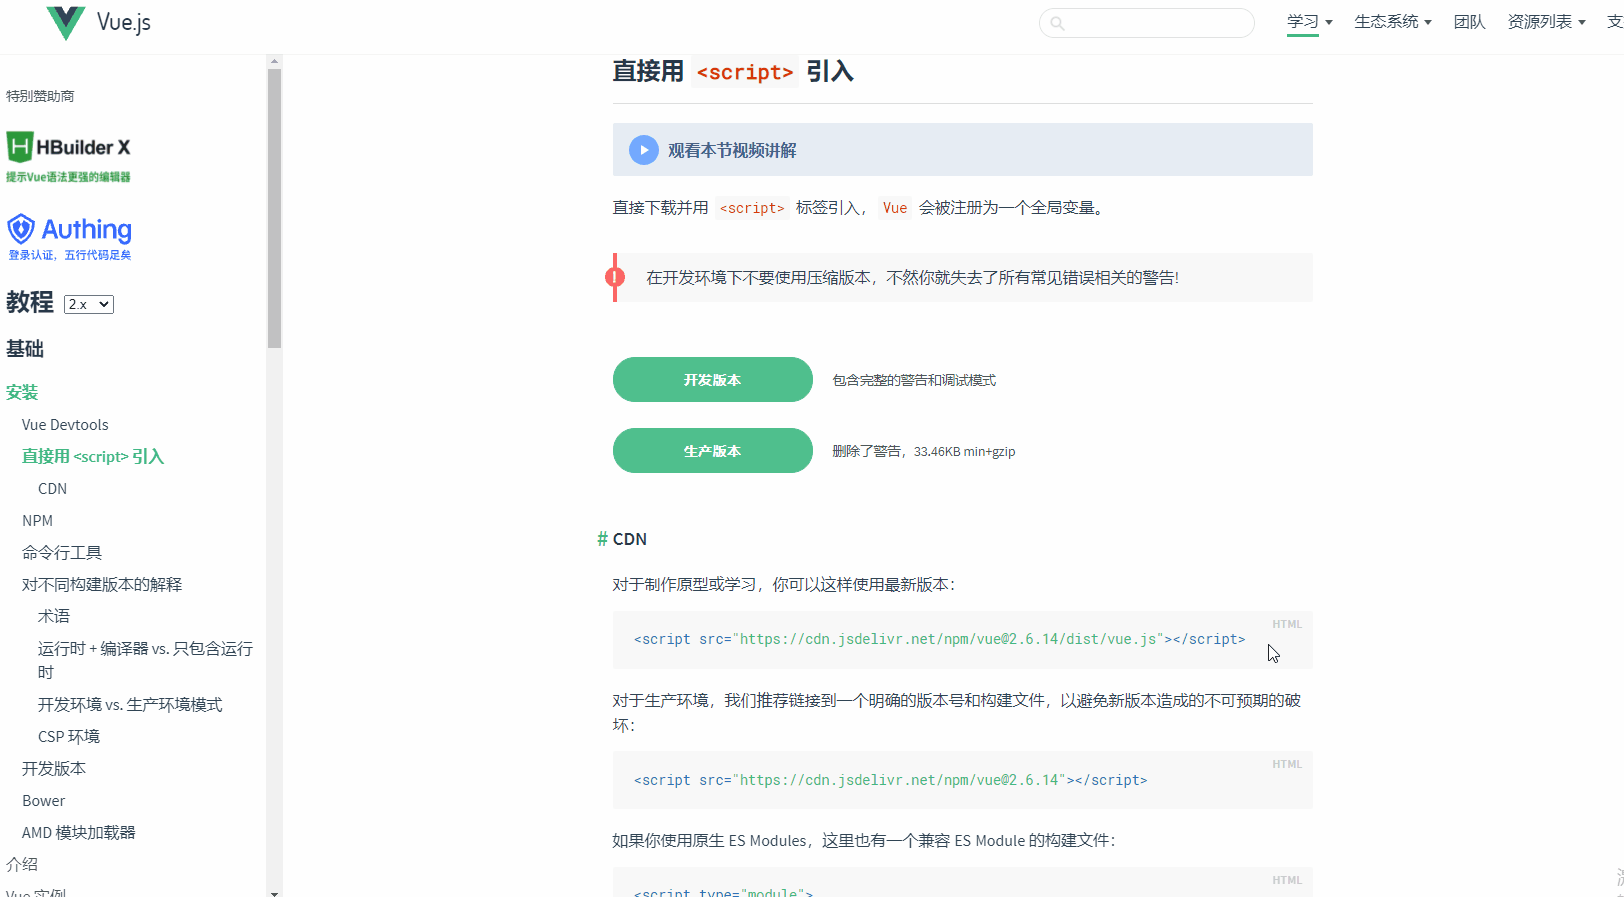This screenshot has height=897, width=1624.
Task: Click the 开发版本 download button
Action: point(713,380)
